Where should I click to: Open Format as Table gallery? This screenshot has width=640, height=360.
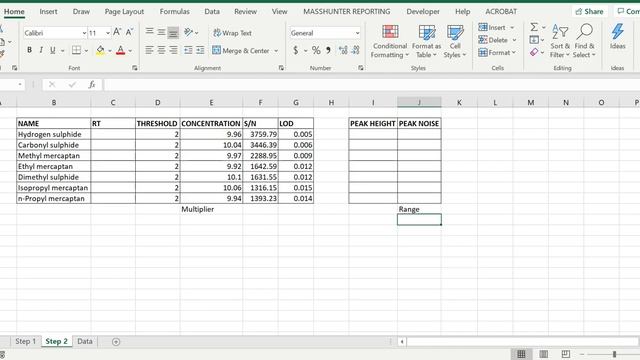click(427, 41)
